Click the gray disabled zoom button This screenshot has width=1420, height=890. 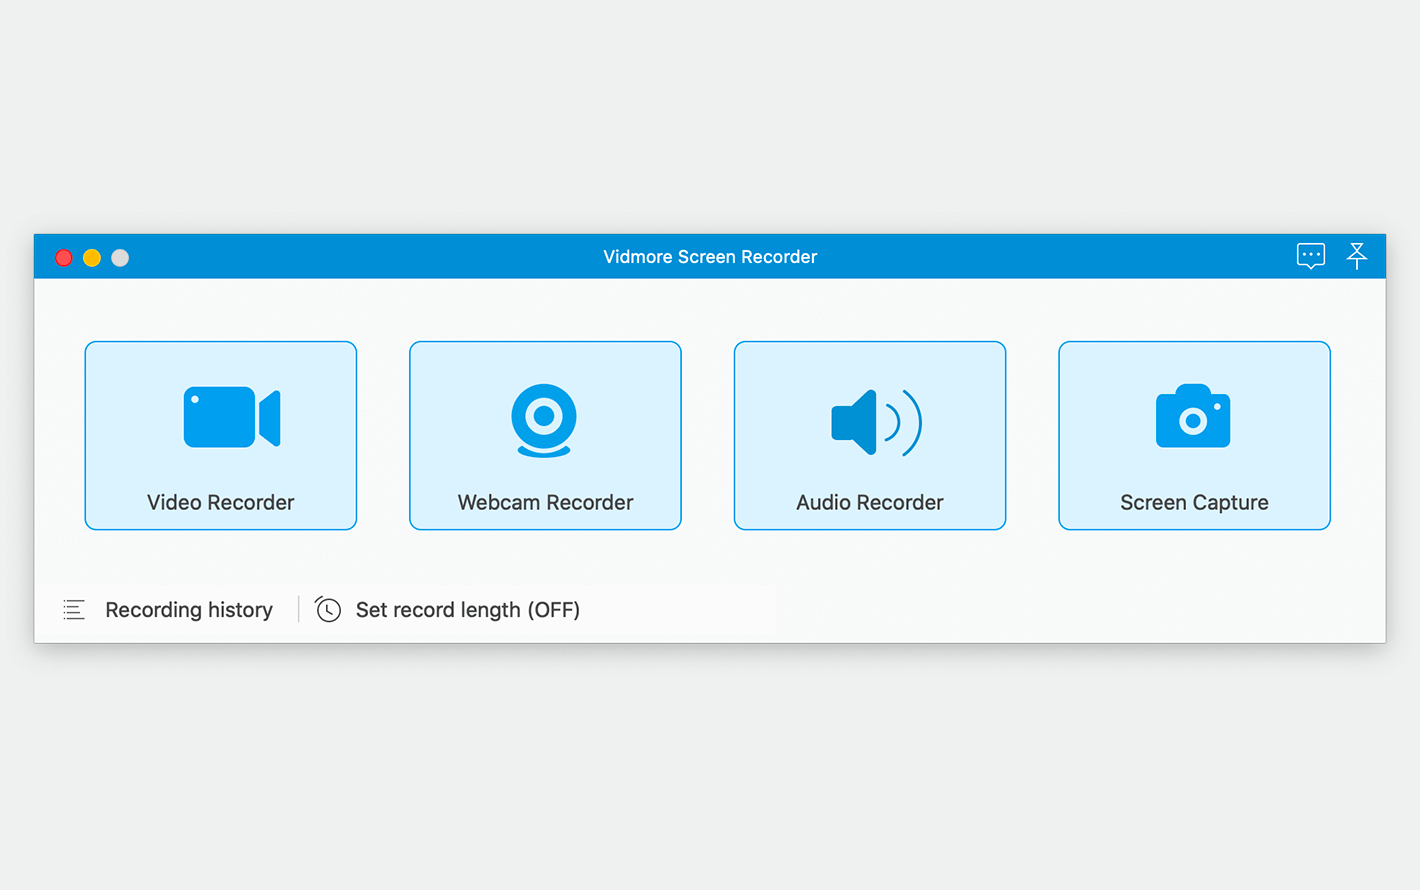[x=120, y=258]
